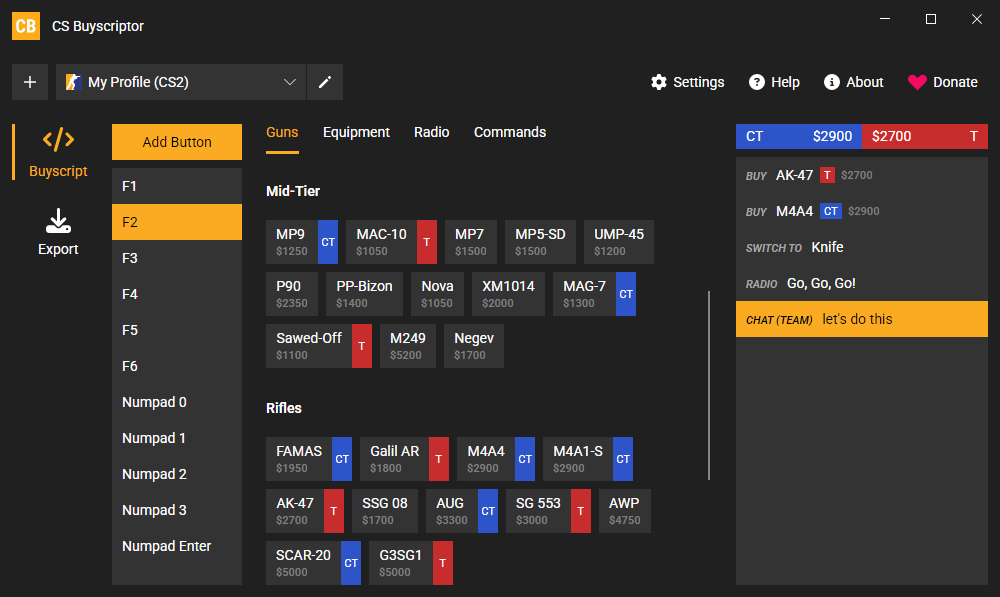Select the SWITCH TO Knife entry
The width and height of the screenshot is (1000, 597).
coord(862,247)
